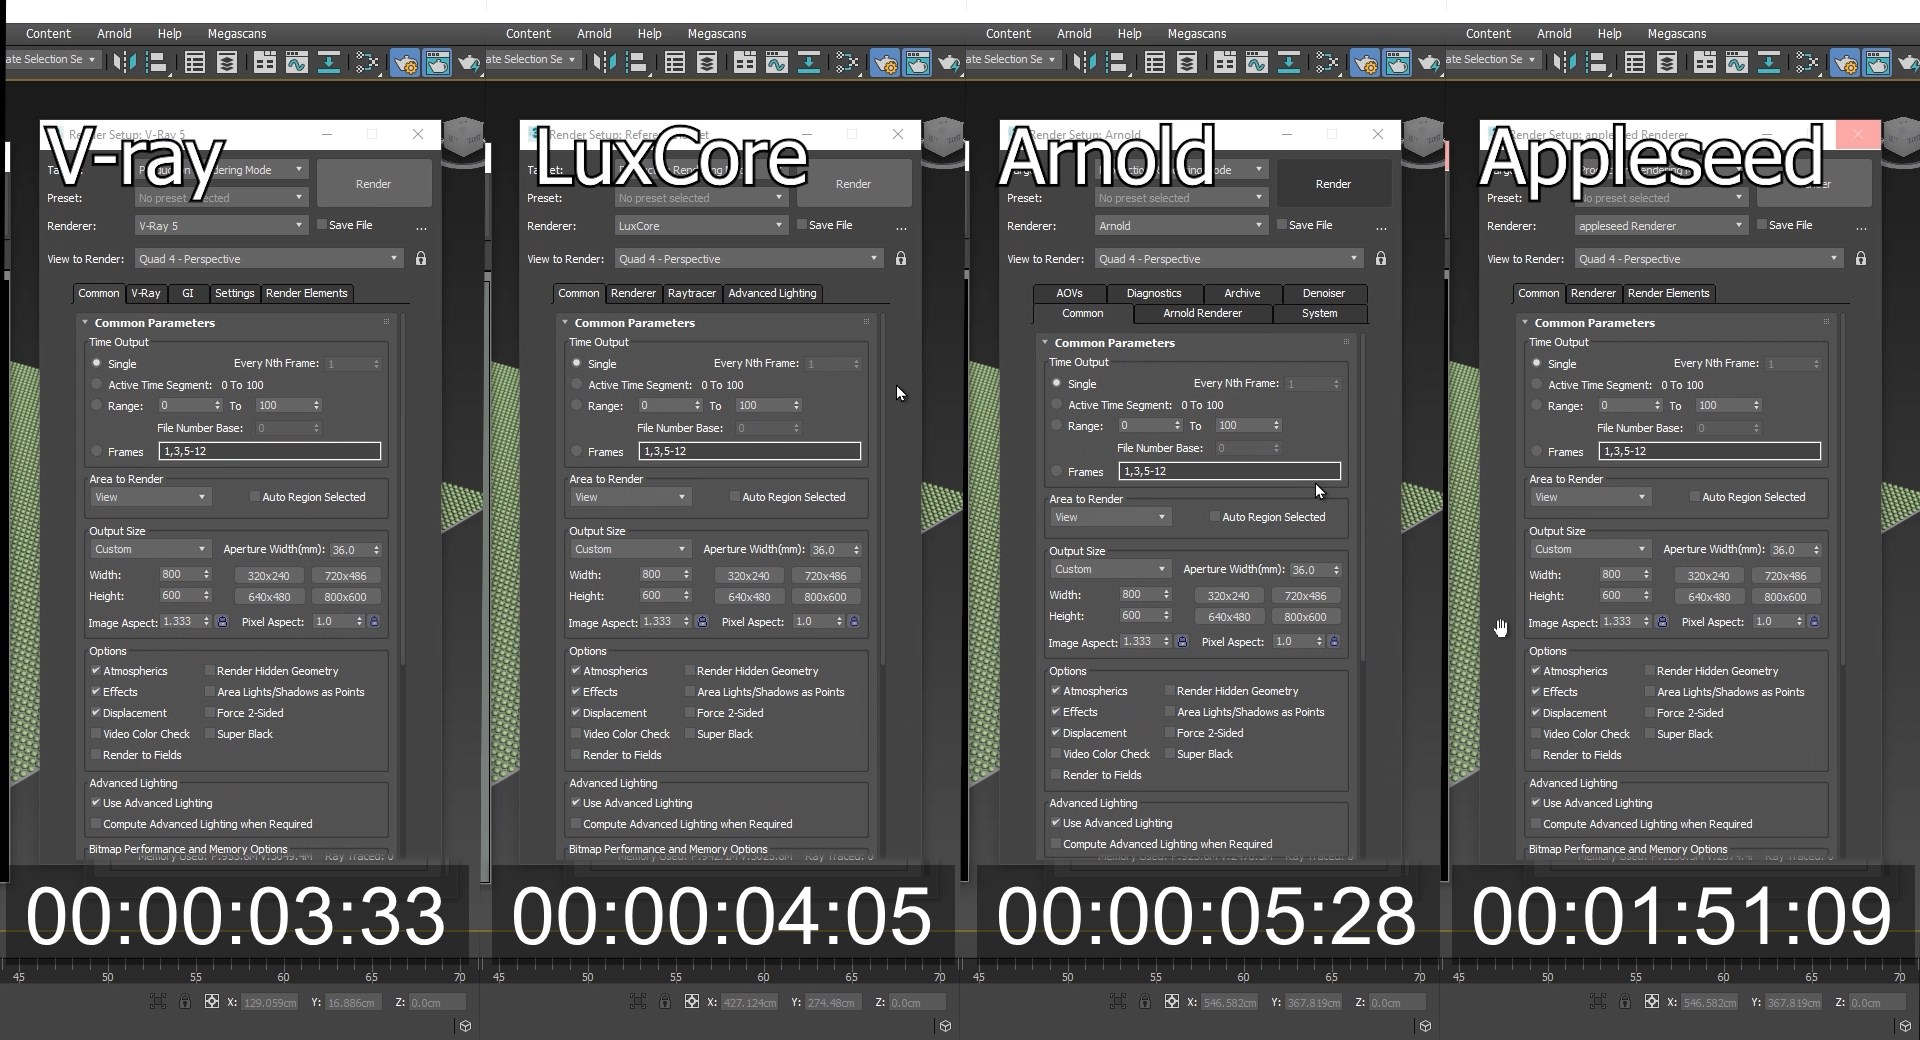1920x1040 pixels.
Task: Select Frames radio button in Appleseed dialog
Action: click(1536, 451)
